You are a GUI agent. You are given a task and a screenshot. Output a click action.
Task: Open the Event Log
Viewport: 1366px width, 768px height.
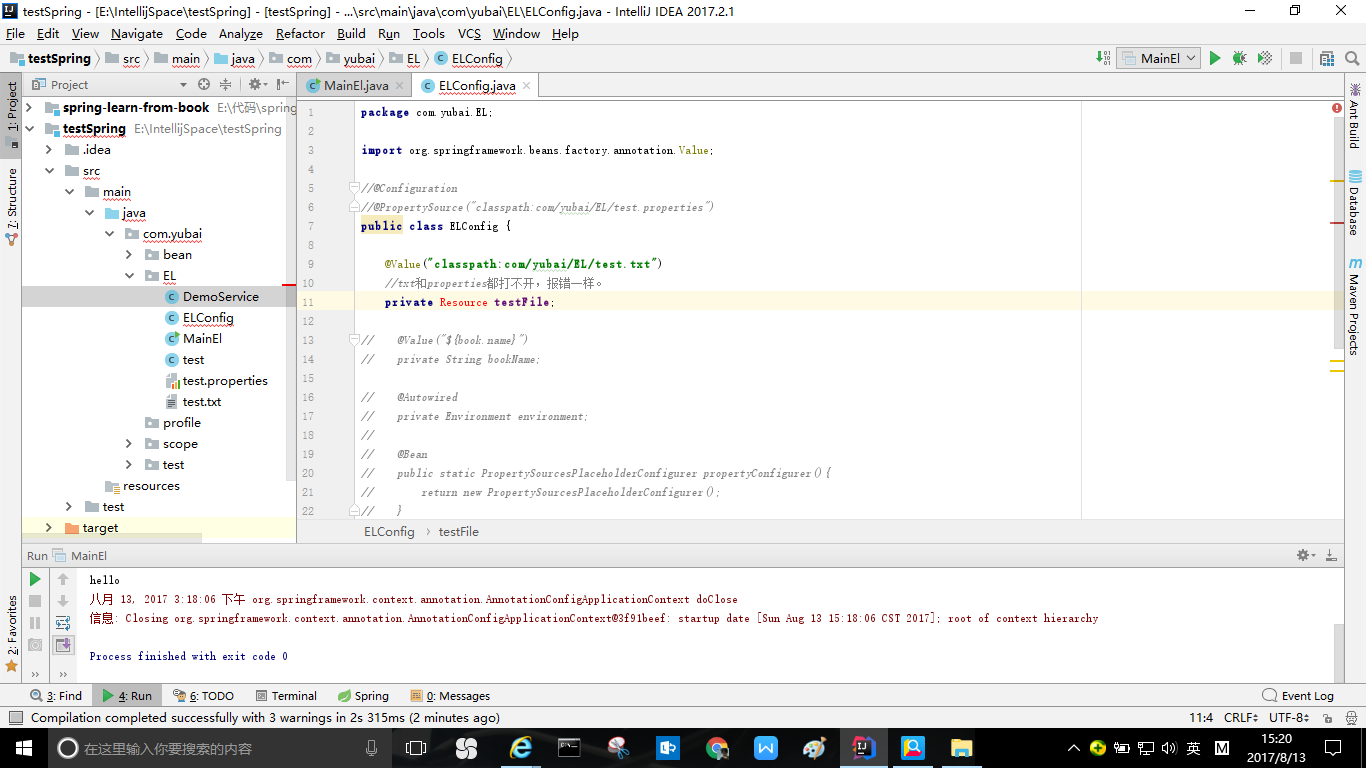tap(1298, 696)
